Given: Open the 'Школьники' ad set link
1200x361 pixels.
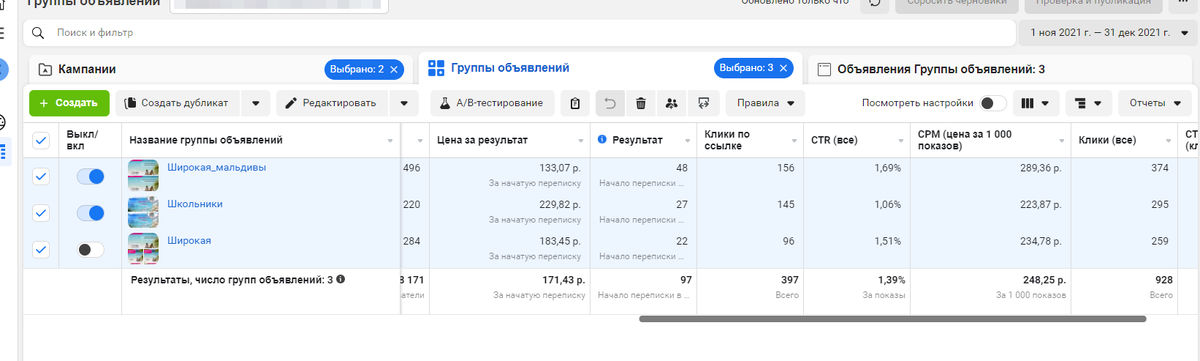Looking at the screenshot, I should tap(195, 204).
